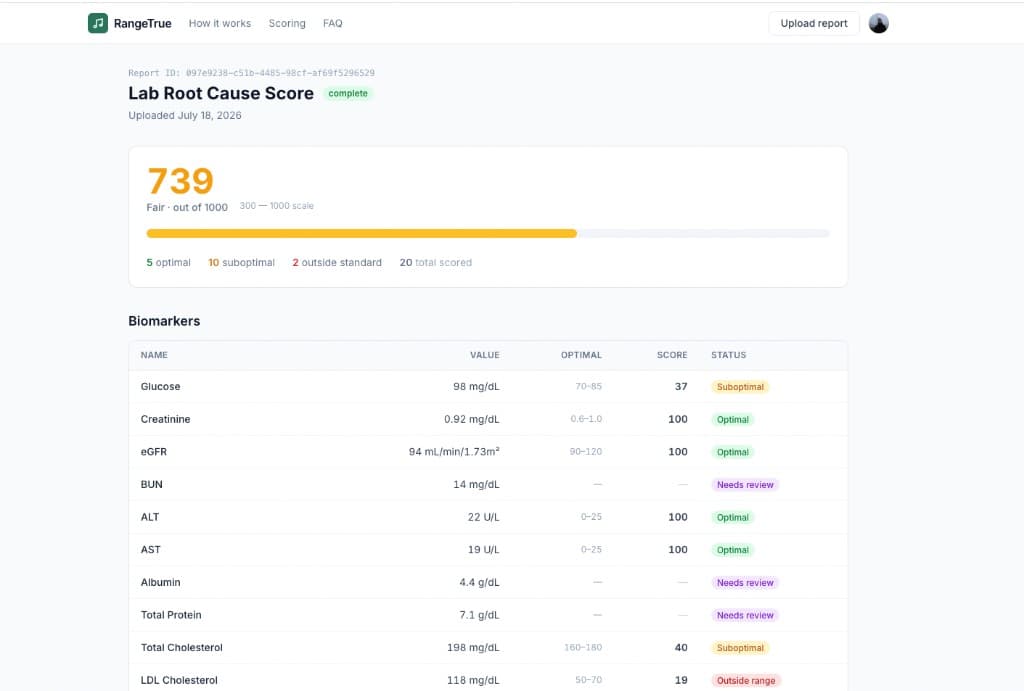Click the Needs review badge for Total Protein

(x=744, y=615)
